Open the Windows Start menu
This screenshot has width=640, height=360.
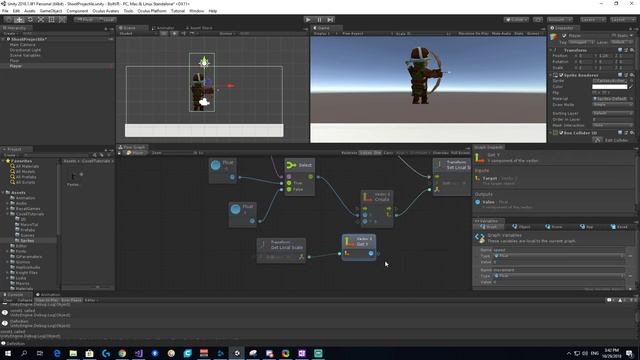pyautogui.click(x=7, y=353)
